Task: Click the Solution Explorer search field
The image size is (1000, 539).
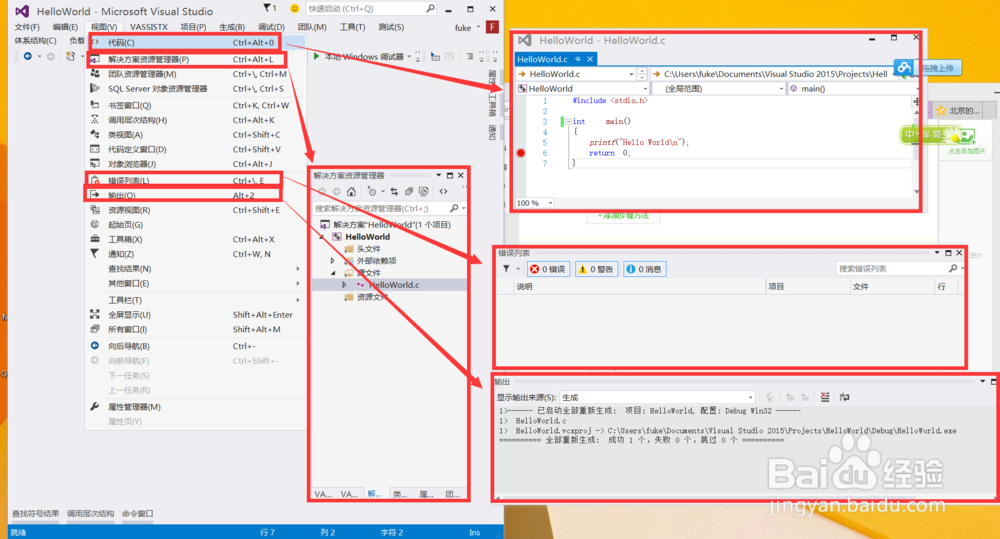Action: [389, 208]
